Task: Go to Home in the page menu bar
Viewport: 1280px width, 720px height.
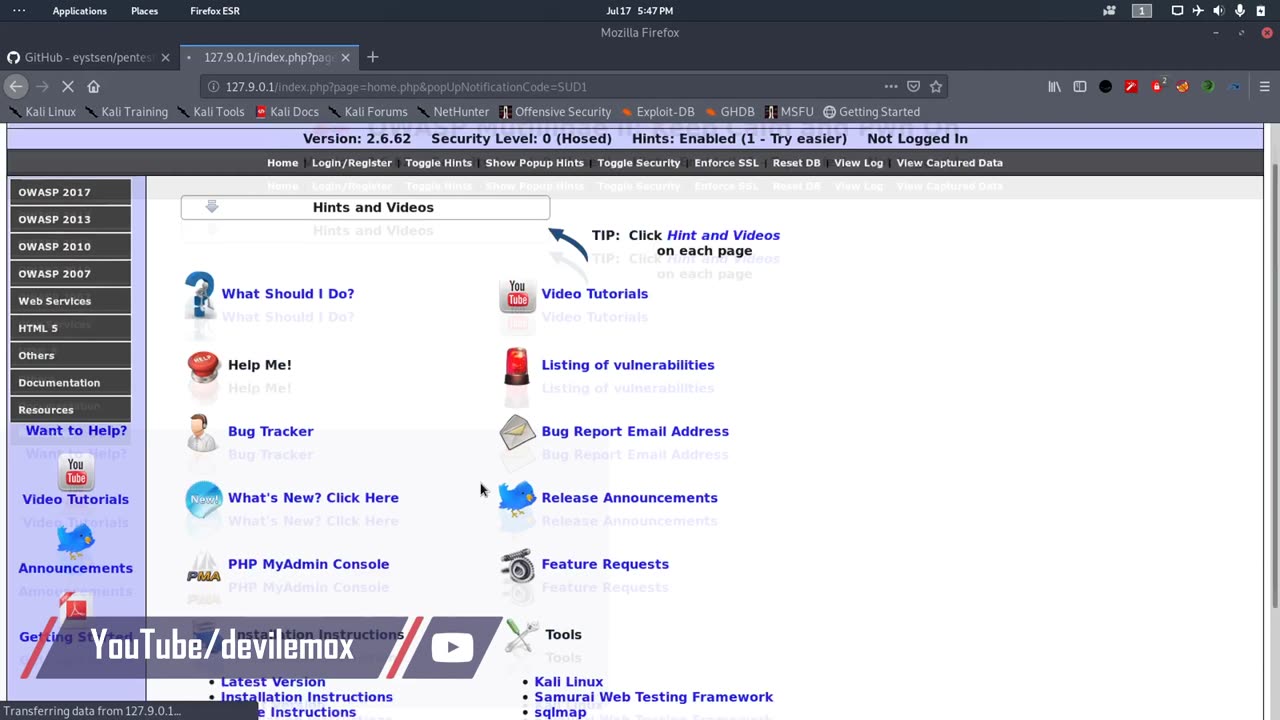Action: coord(282,163)
